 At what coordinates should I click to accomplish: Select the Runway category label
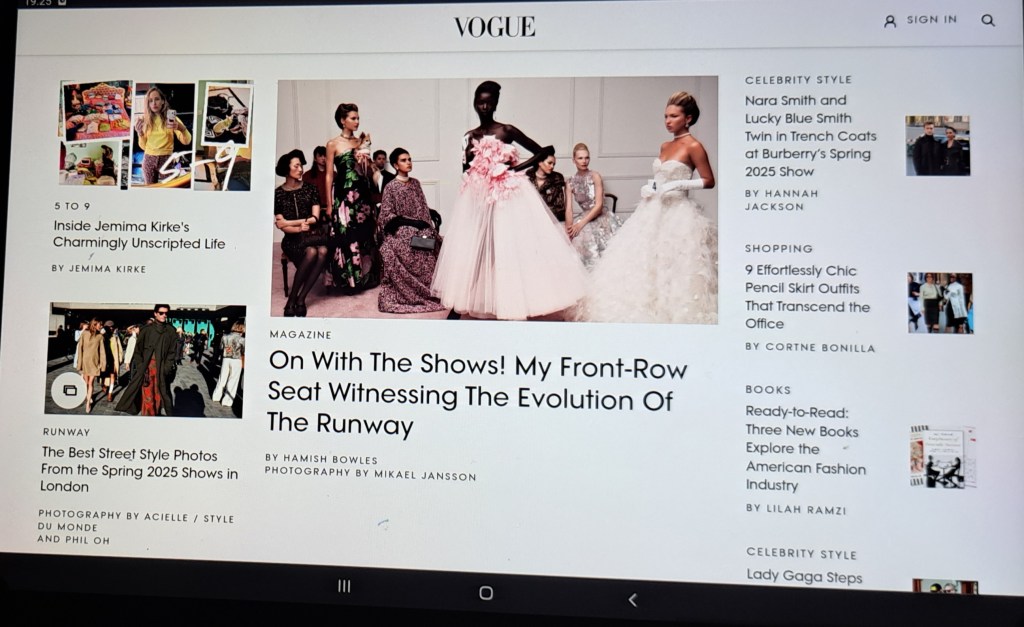click(66, 432)
